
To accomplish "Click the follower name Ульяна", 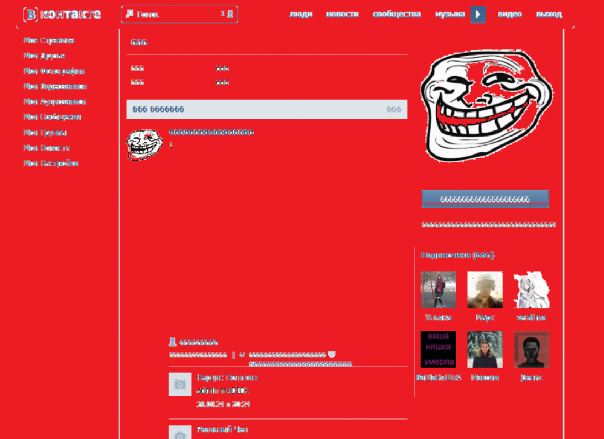I will 438,318.
